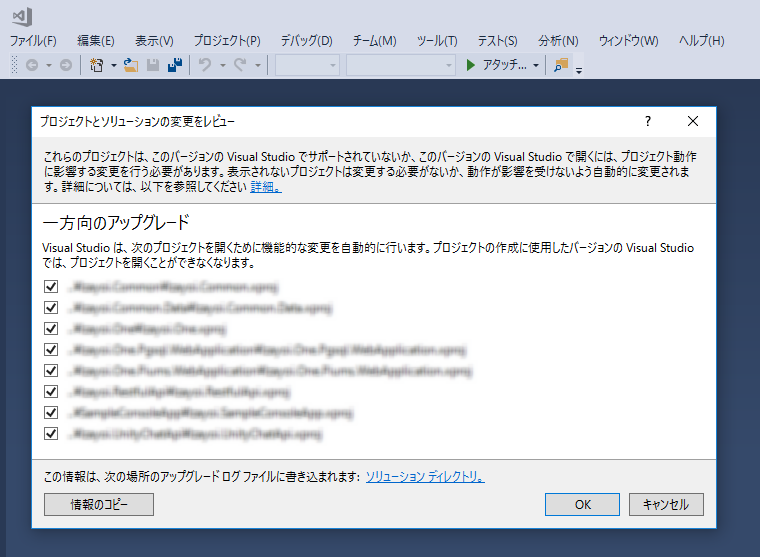Click the dialog help question mark
Image resolution: width=760 pixels, height=557 pixels.
click(x=648, y=121)
